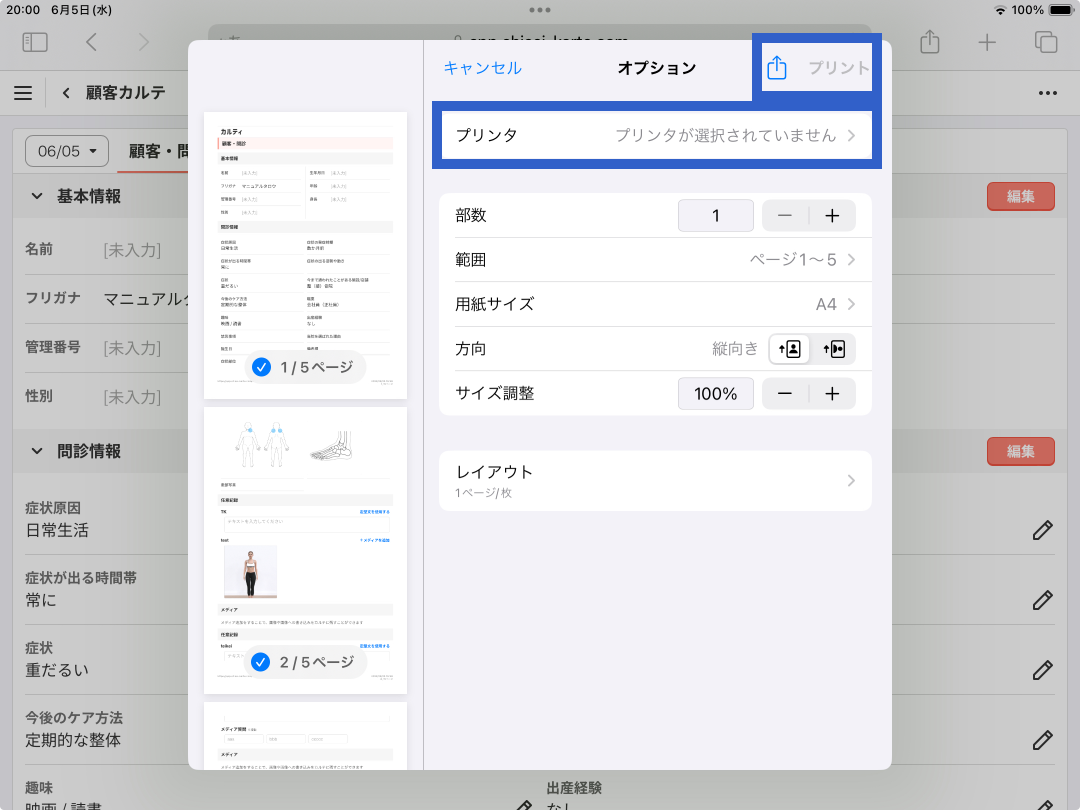Tap the battery icon in status bar
The image size is (1080, 810).
(1061, 10)
